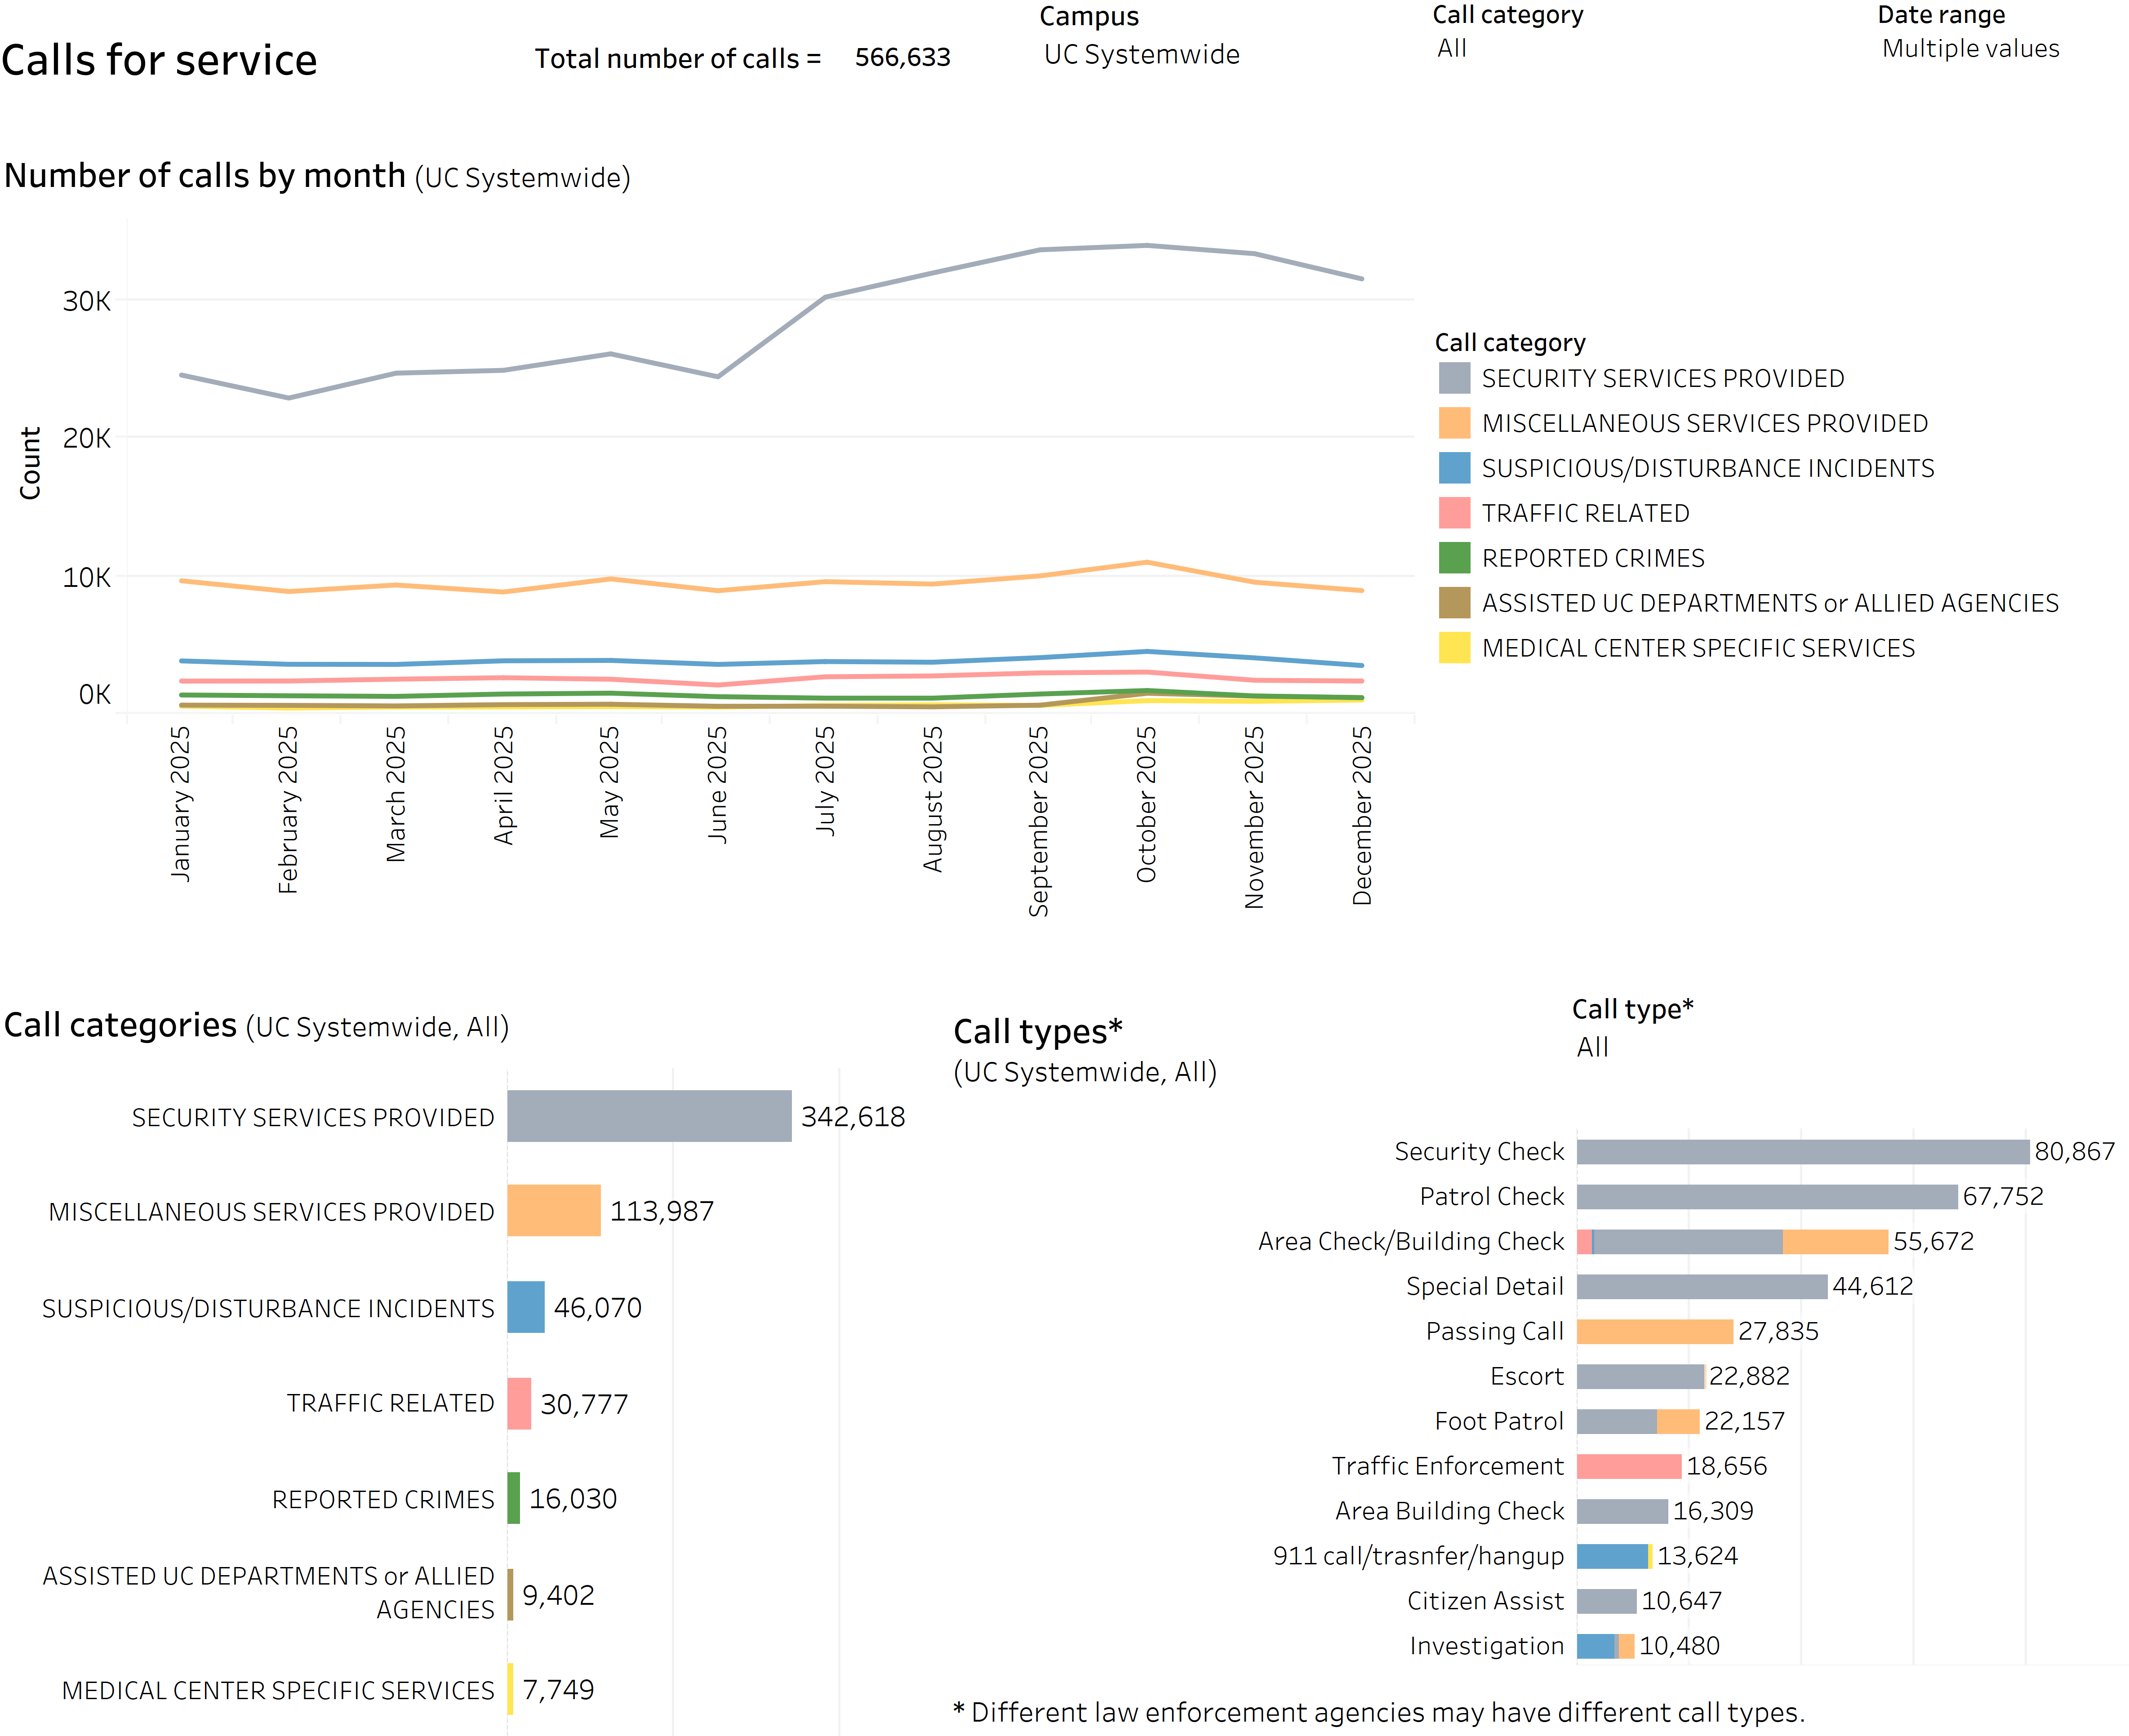
Task: Select SECURITY SERVICES PROVIDED legend label
Action: coord(1662,378)
